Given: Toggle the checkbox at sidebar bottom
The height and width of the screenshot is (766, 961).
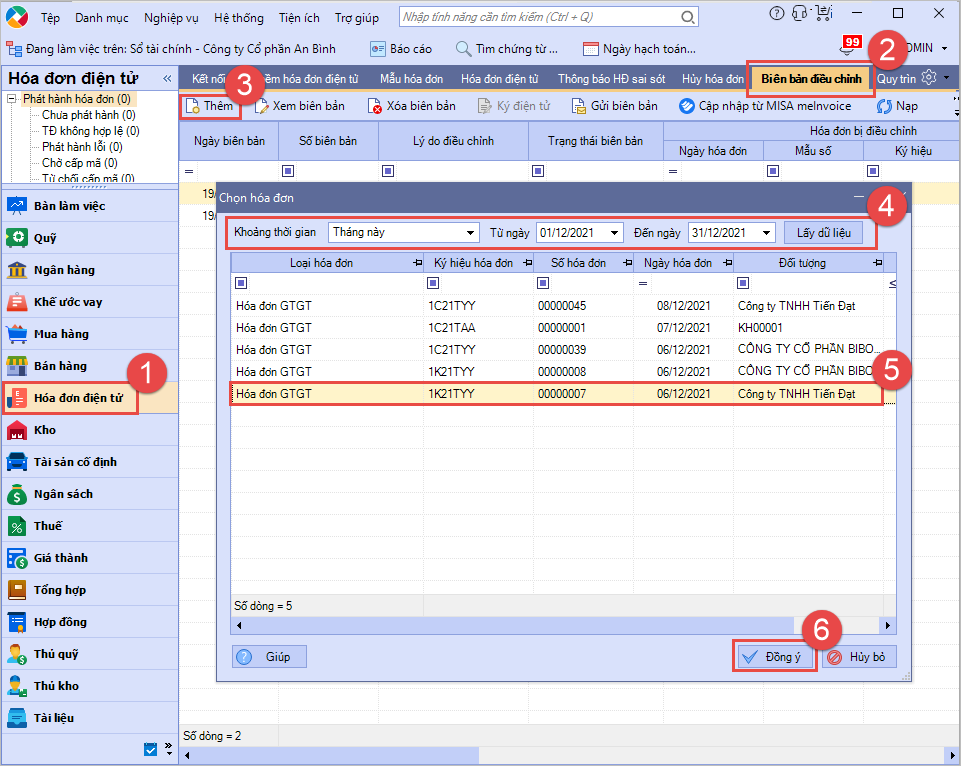Looking at the screenshot, I should [151, 749].
